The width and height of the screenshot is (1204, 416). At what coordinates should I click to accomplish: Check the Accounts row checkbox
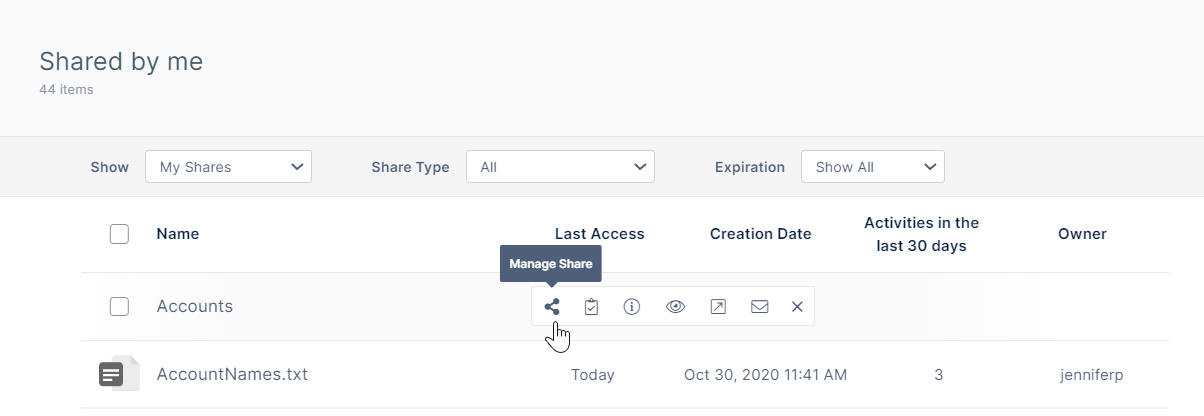coord(119,307)
